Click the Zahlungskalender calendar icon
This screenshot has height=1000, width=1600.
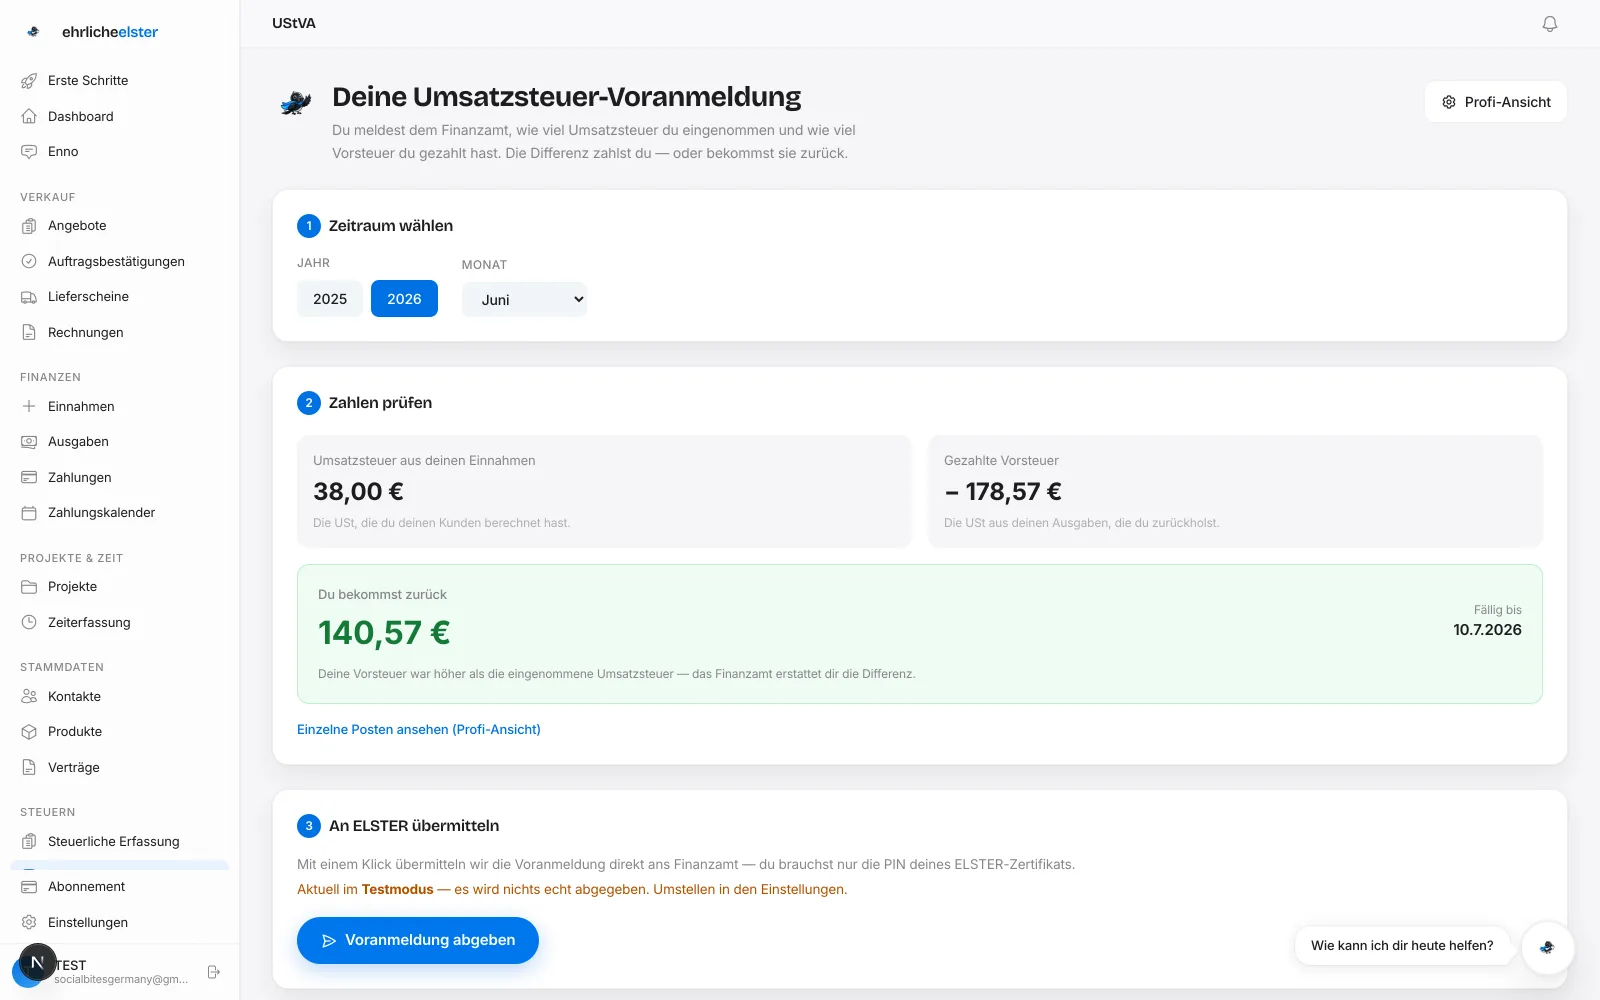coord(29,513)
